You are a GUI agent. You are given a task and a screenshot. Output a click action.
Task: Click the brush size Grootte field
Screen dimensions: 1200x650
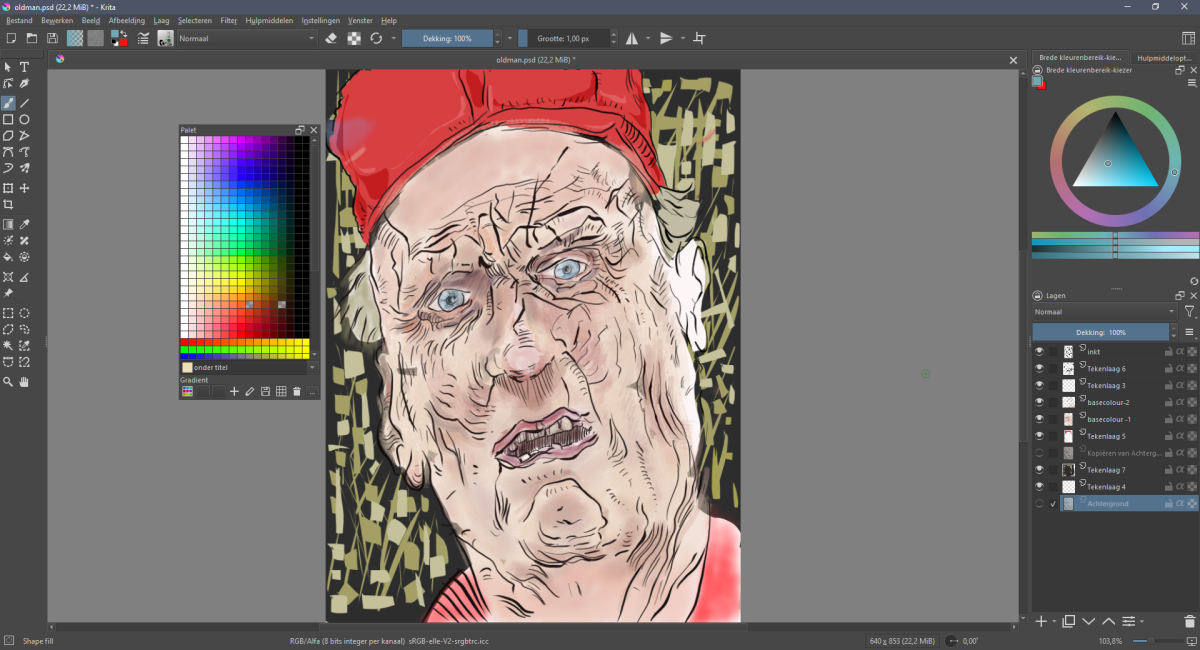click(x=563, y=38)
